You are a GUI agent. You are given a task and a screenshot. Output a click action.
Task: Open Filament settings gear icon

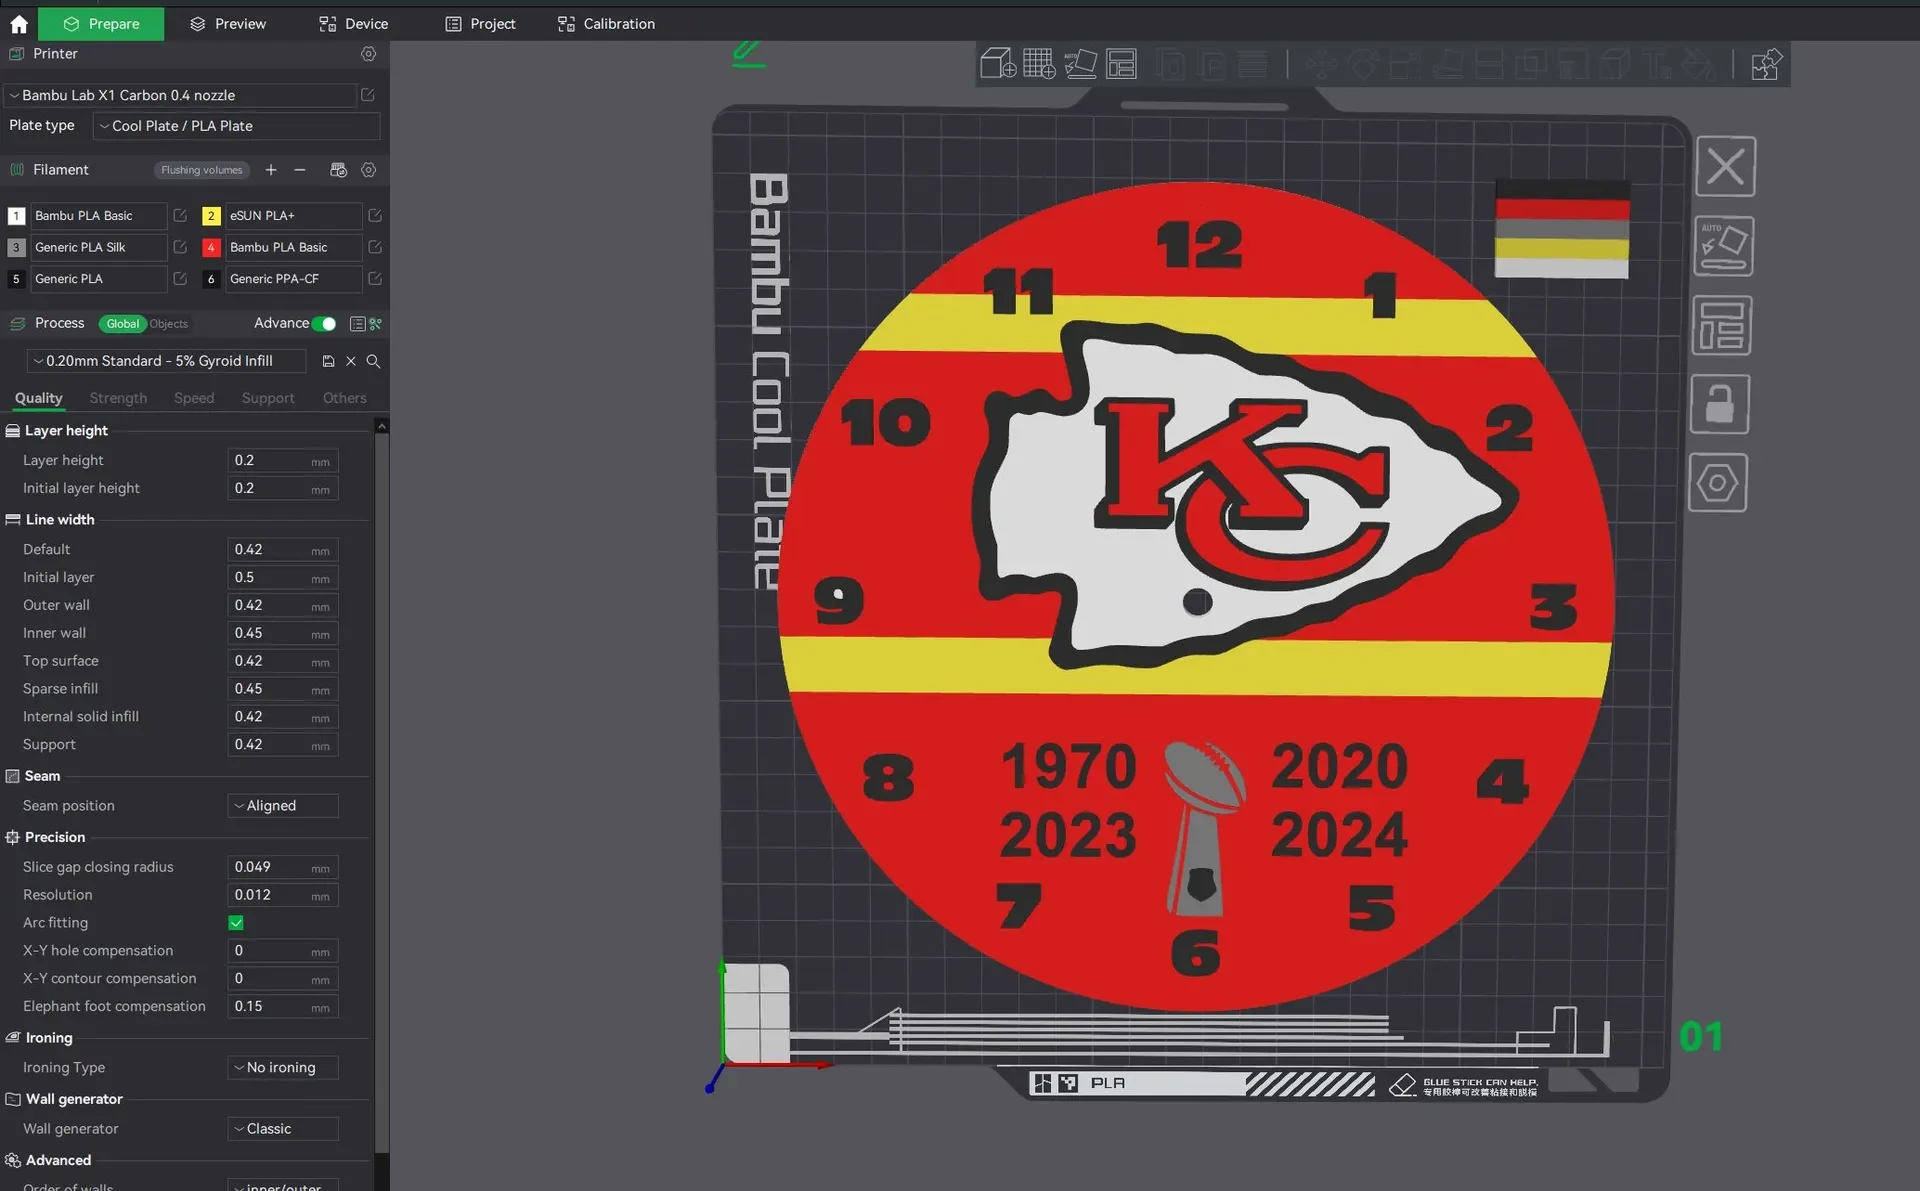click(x=369, y=170)
